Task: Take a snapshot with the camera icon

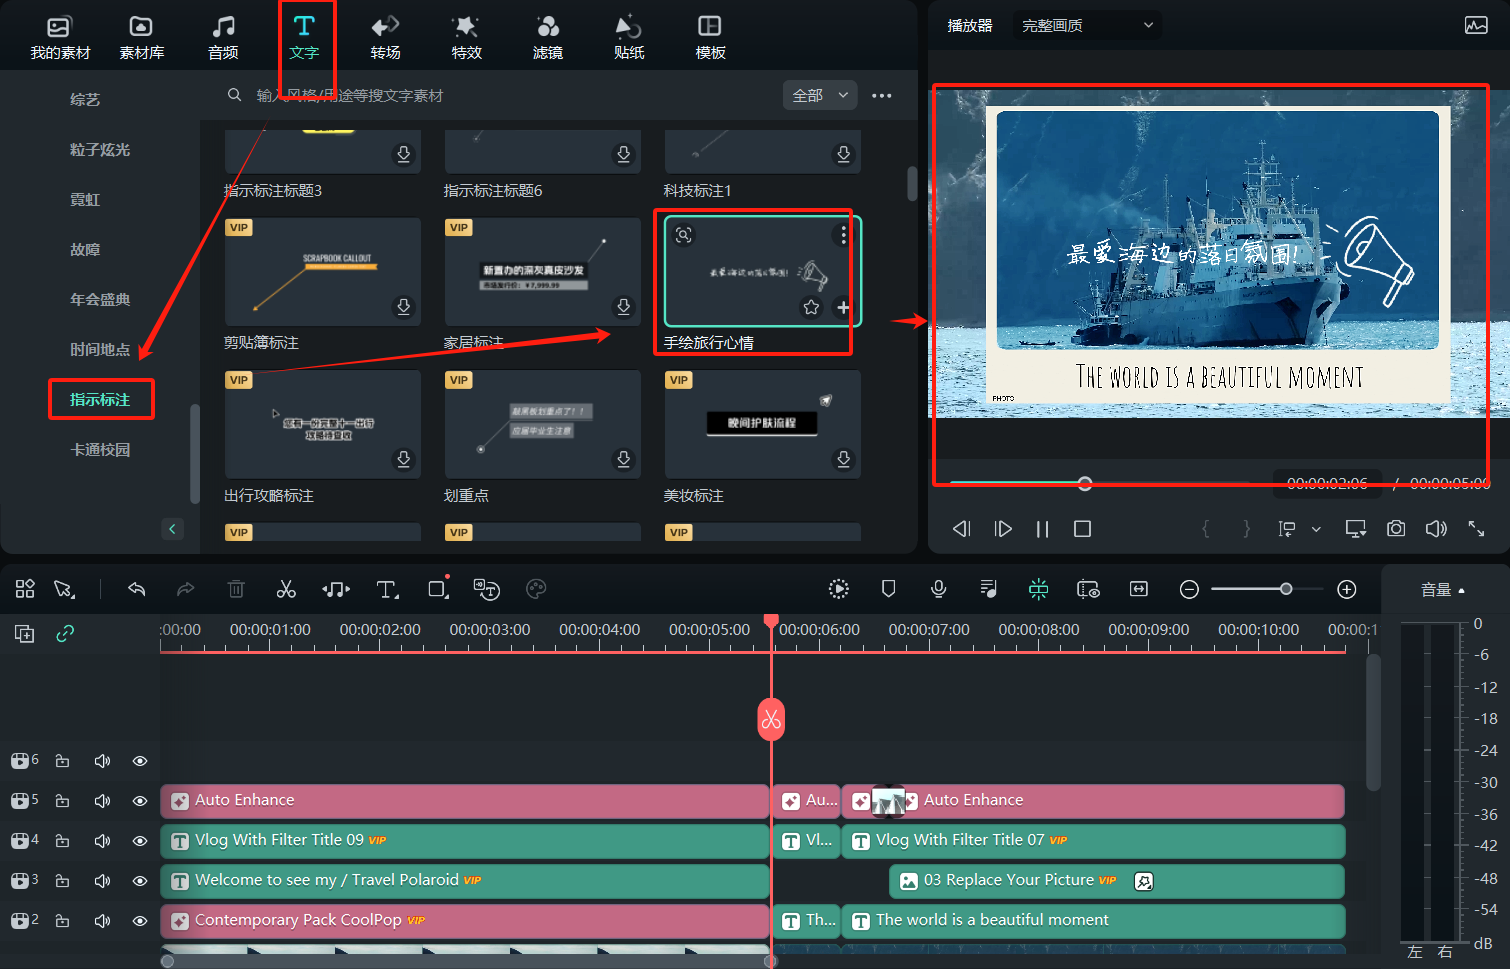Action: (x=1396, y=529)
